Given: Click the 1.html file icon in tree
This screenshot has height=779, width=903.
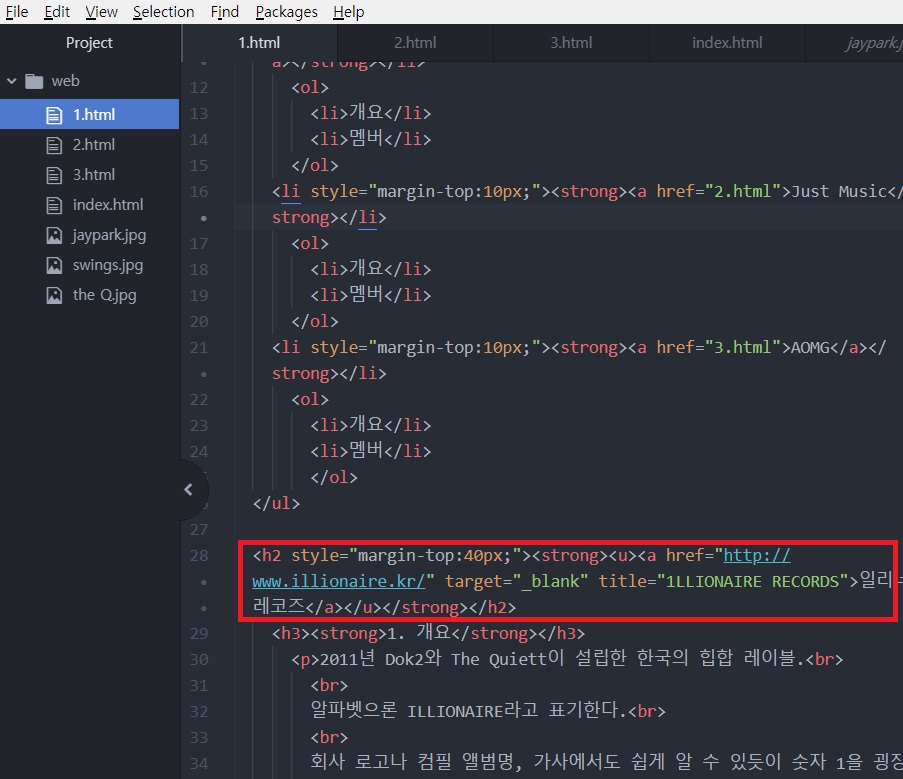Looking at the screenshot, I should coord(54,115).
